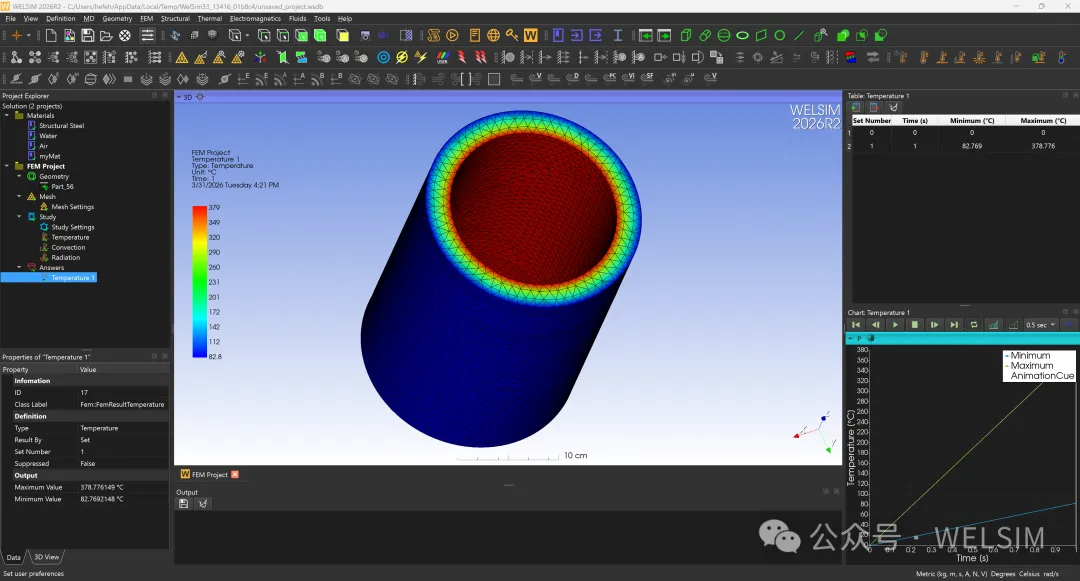The width and height of the screenshot is (1080, 581).
Task: Collapse the Geometry tree node
Action: 19,176
